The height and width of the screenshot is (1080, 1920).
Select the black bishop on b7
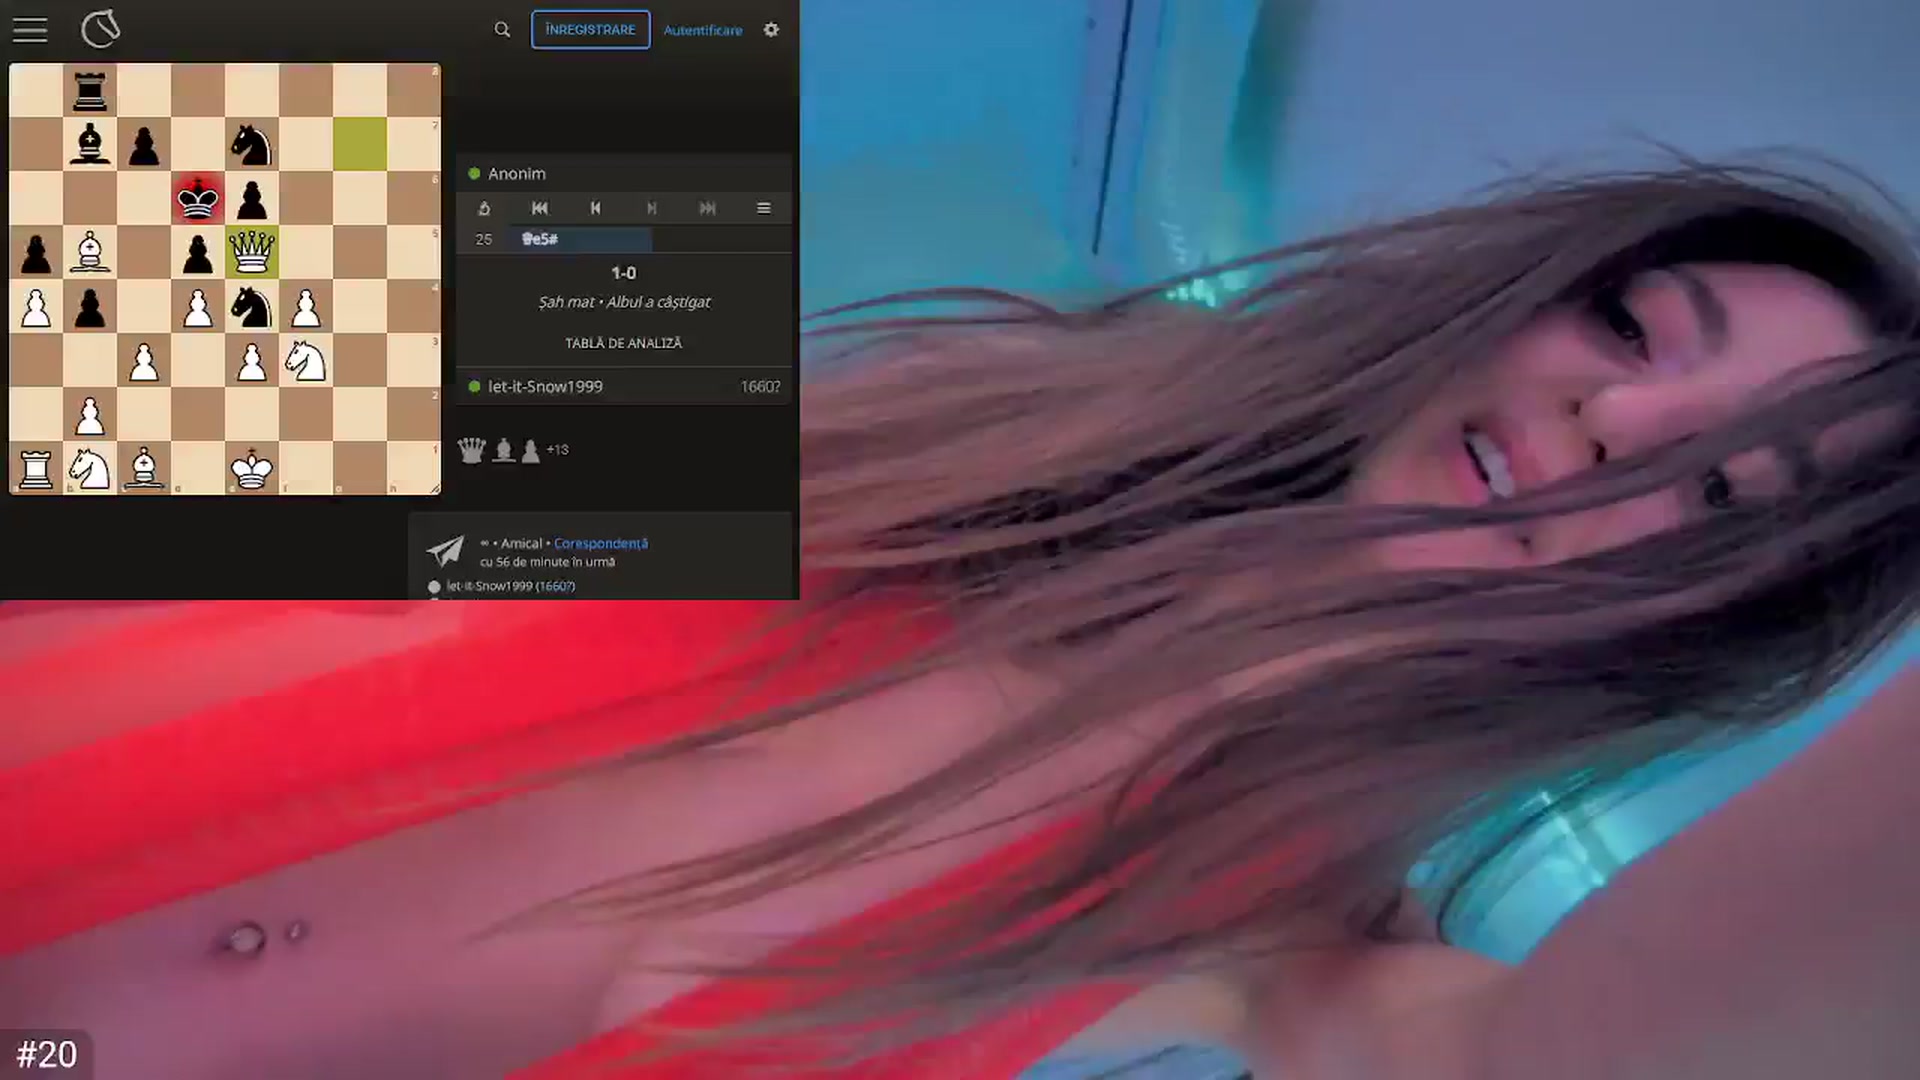tap(90, 144)
